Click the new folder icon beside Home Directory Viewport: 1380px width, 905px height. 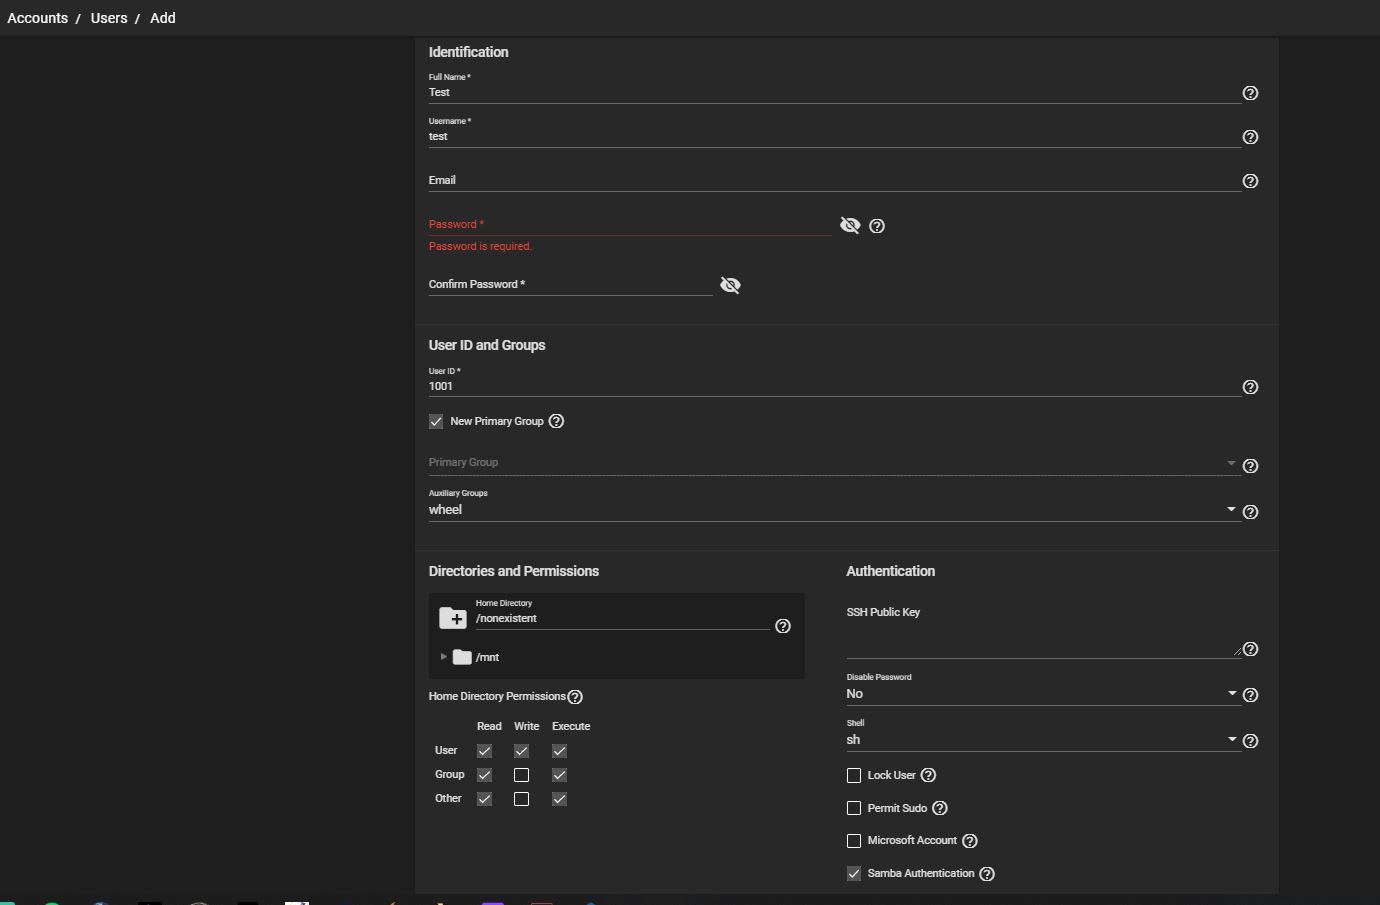click(453, 618)
